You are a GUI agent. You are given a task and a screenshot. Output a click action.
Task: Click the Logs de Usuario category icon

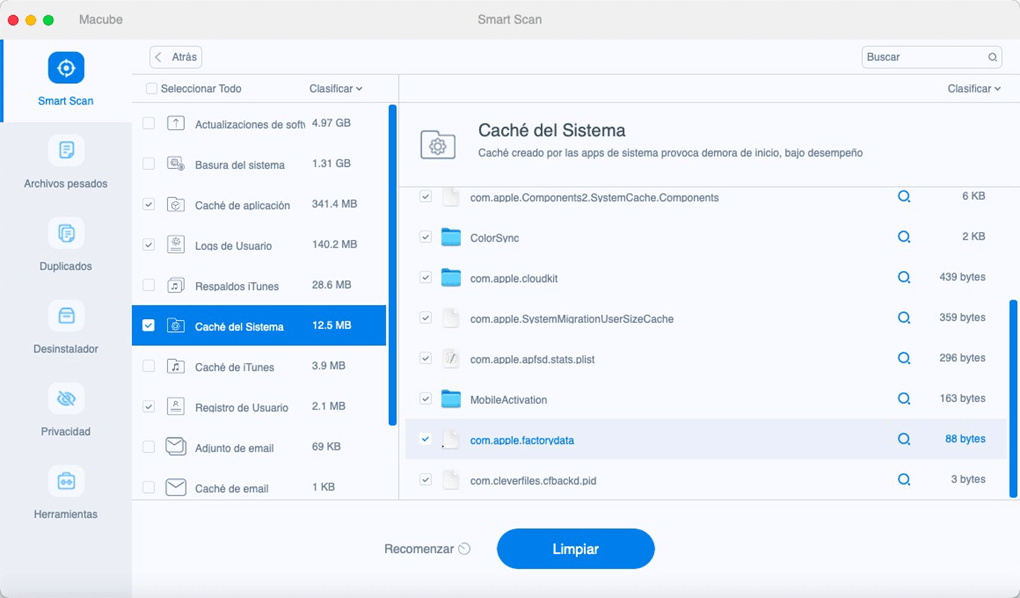point(176,245)
